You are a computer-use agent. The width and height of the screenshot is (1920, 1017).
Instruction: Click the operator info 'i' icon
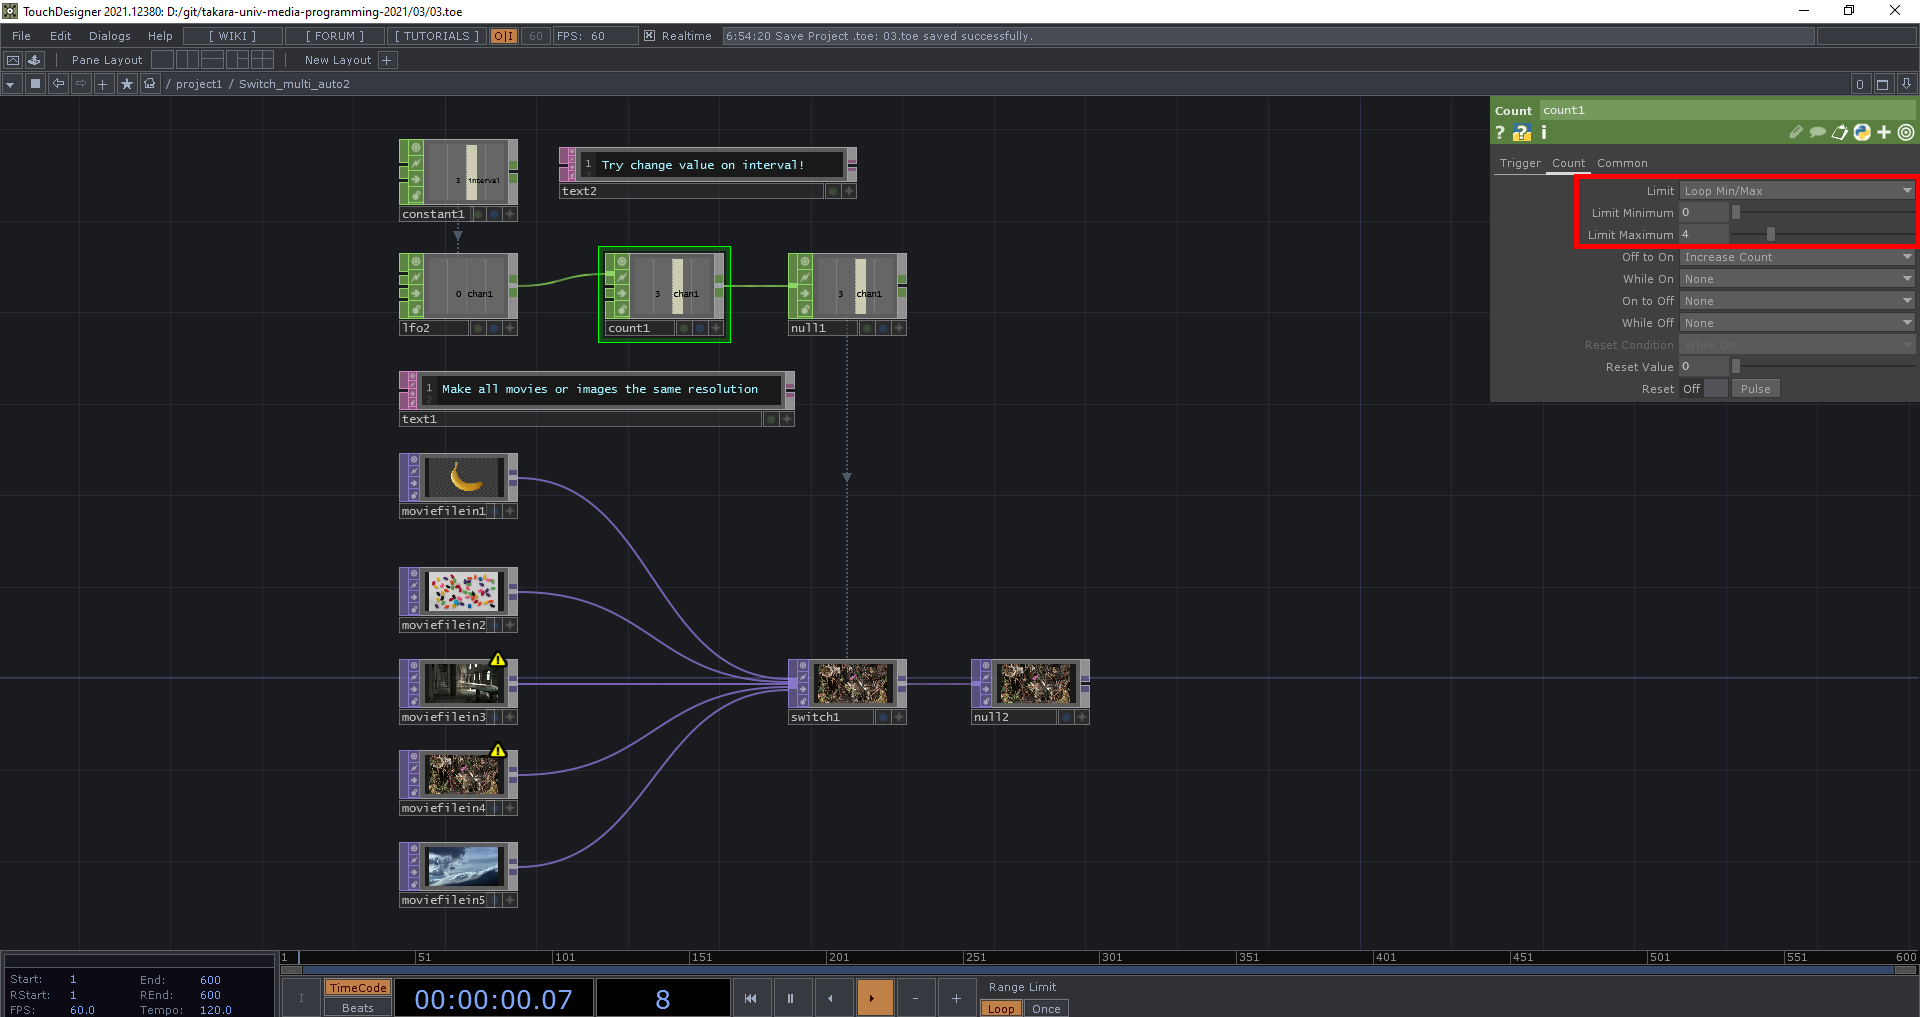[x=1543, y=133]
